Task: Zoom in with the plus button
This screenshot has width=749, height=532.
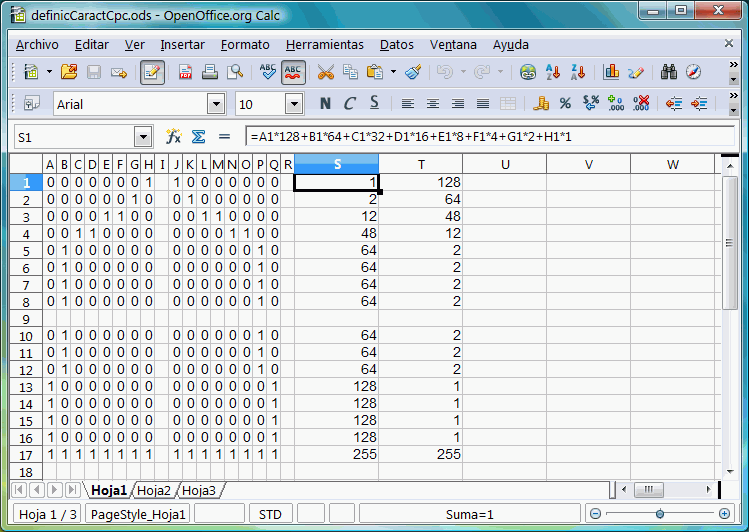Action: 724,514
